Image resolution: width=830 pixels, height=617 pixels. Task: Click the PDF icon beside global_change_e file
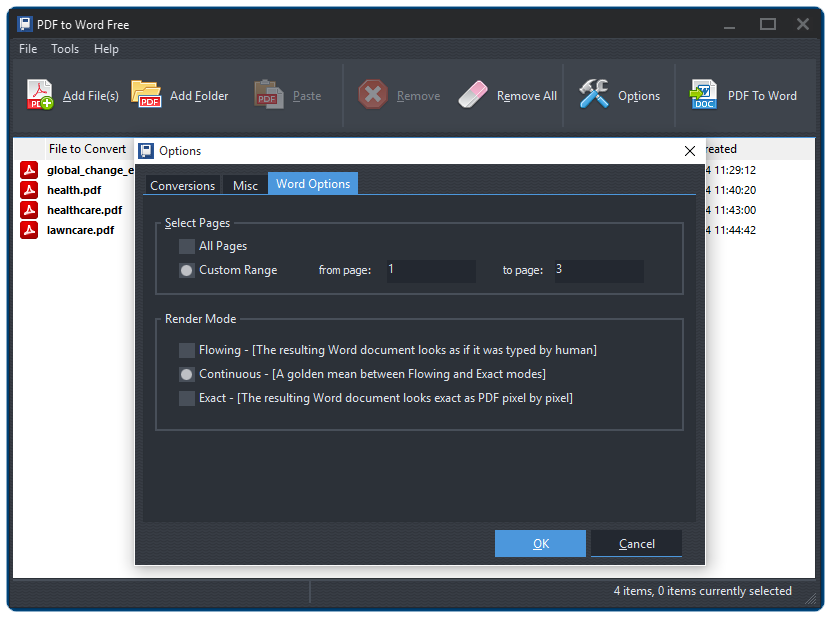(x=29, y=170)
